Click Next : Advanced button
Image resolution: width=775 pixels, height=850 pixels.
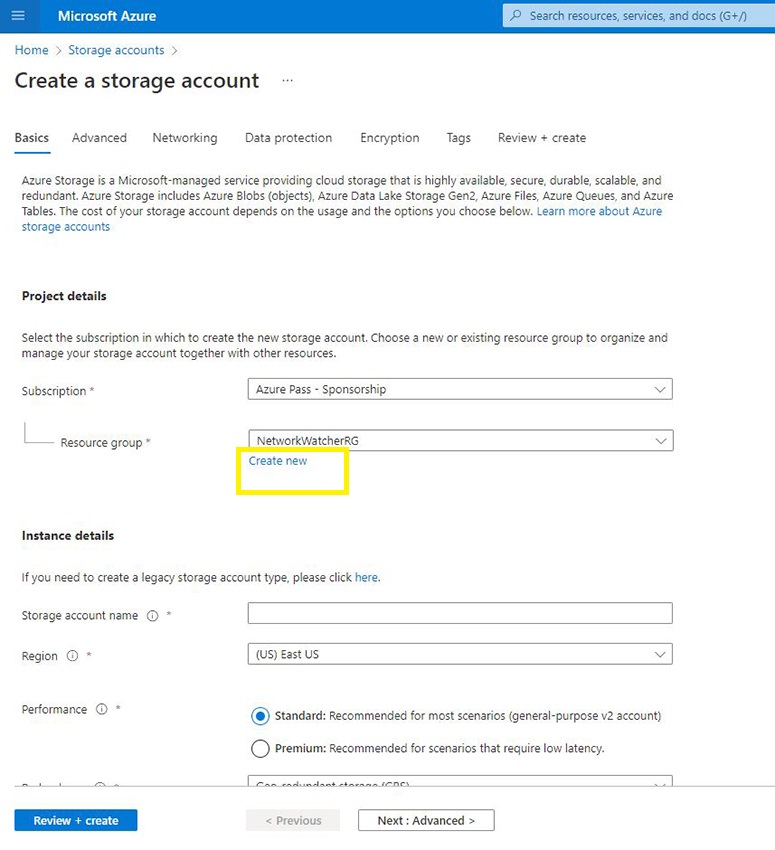(426, 820)
